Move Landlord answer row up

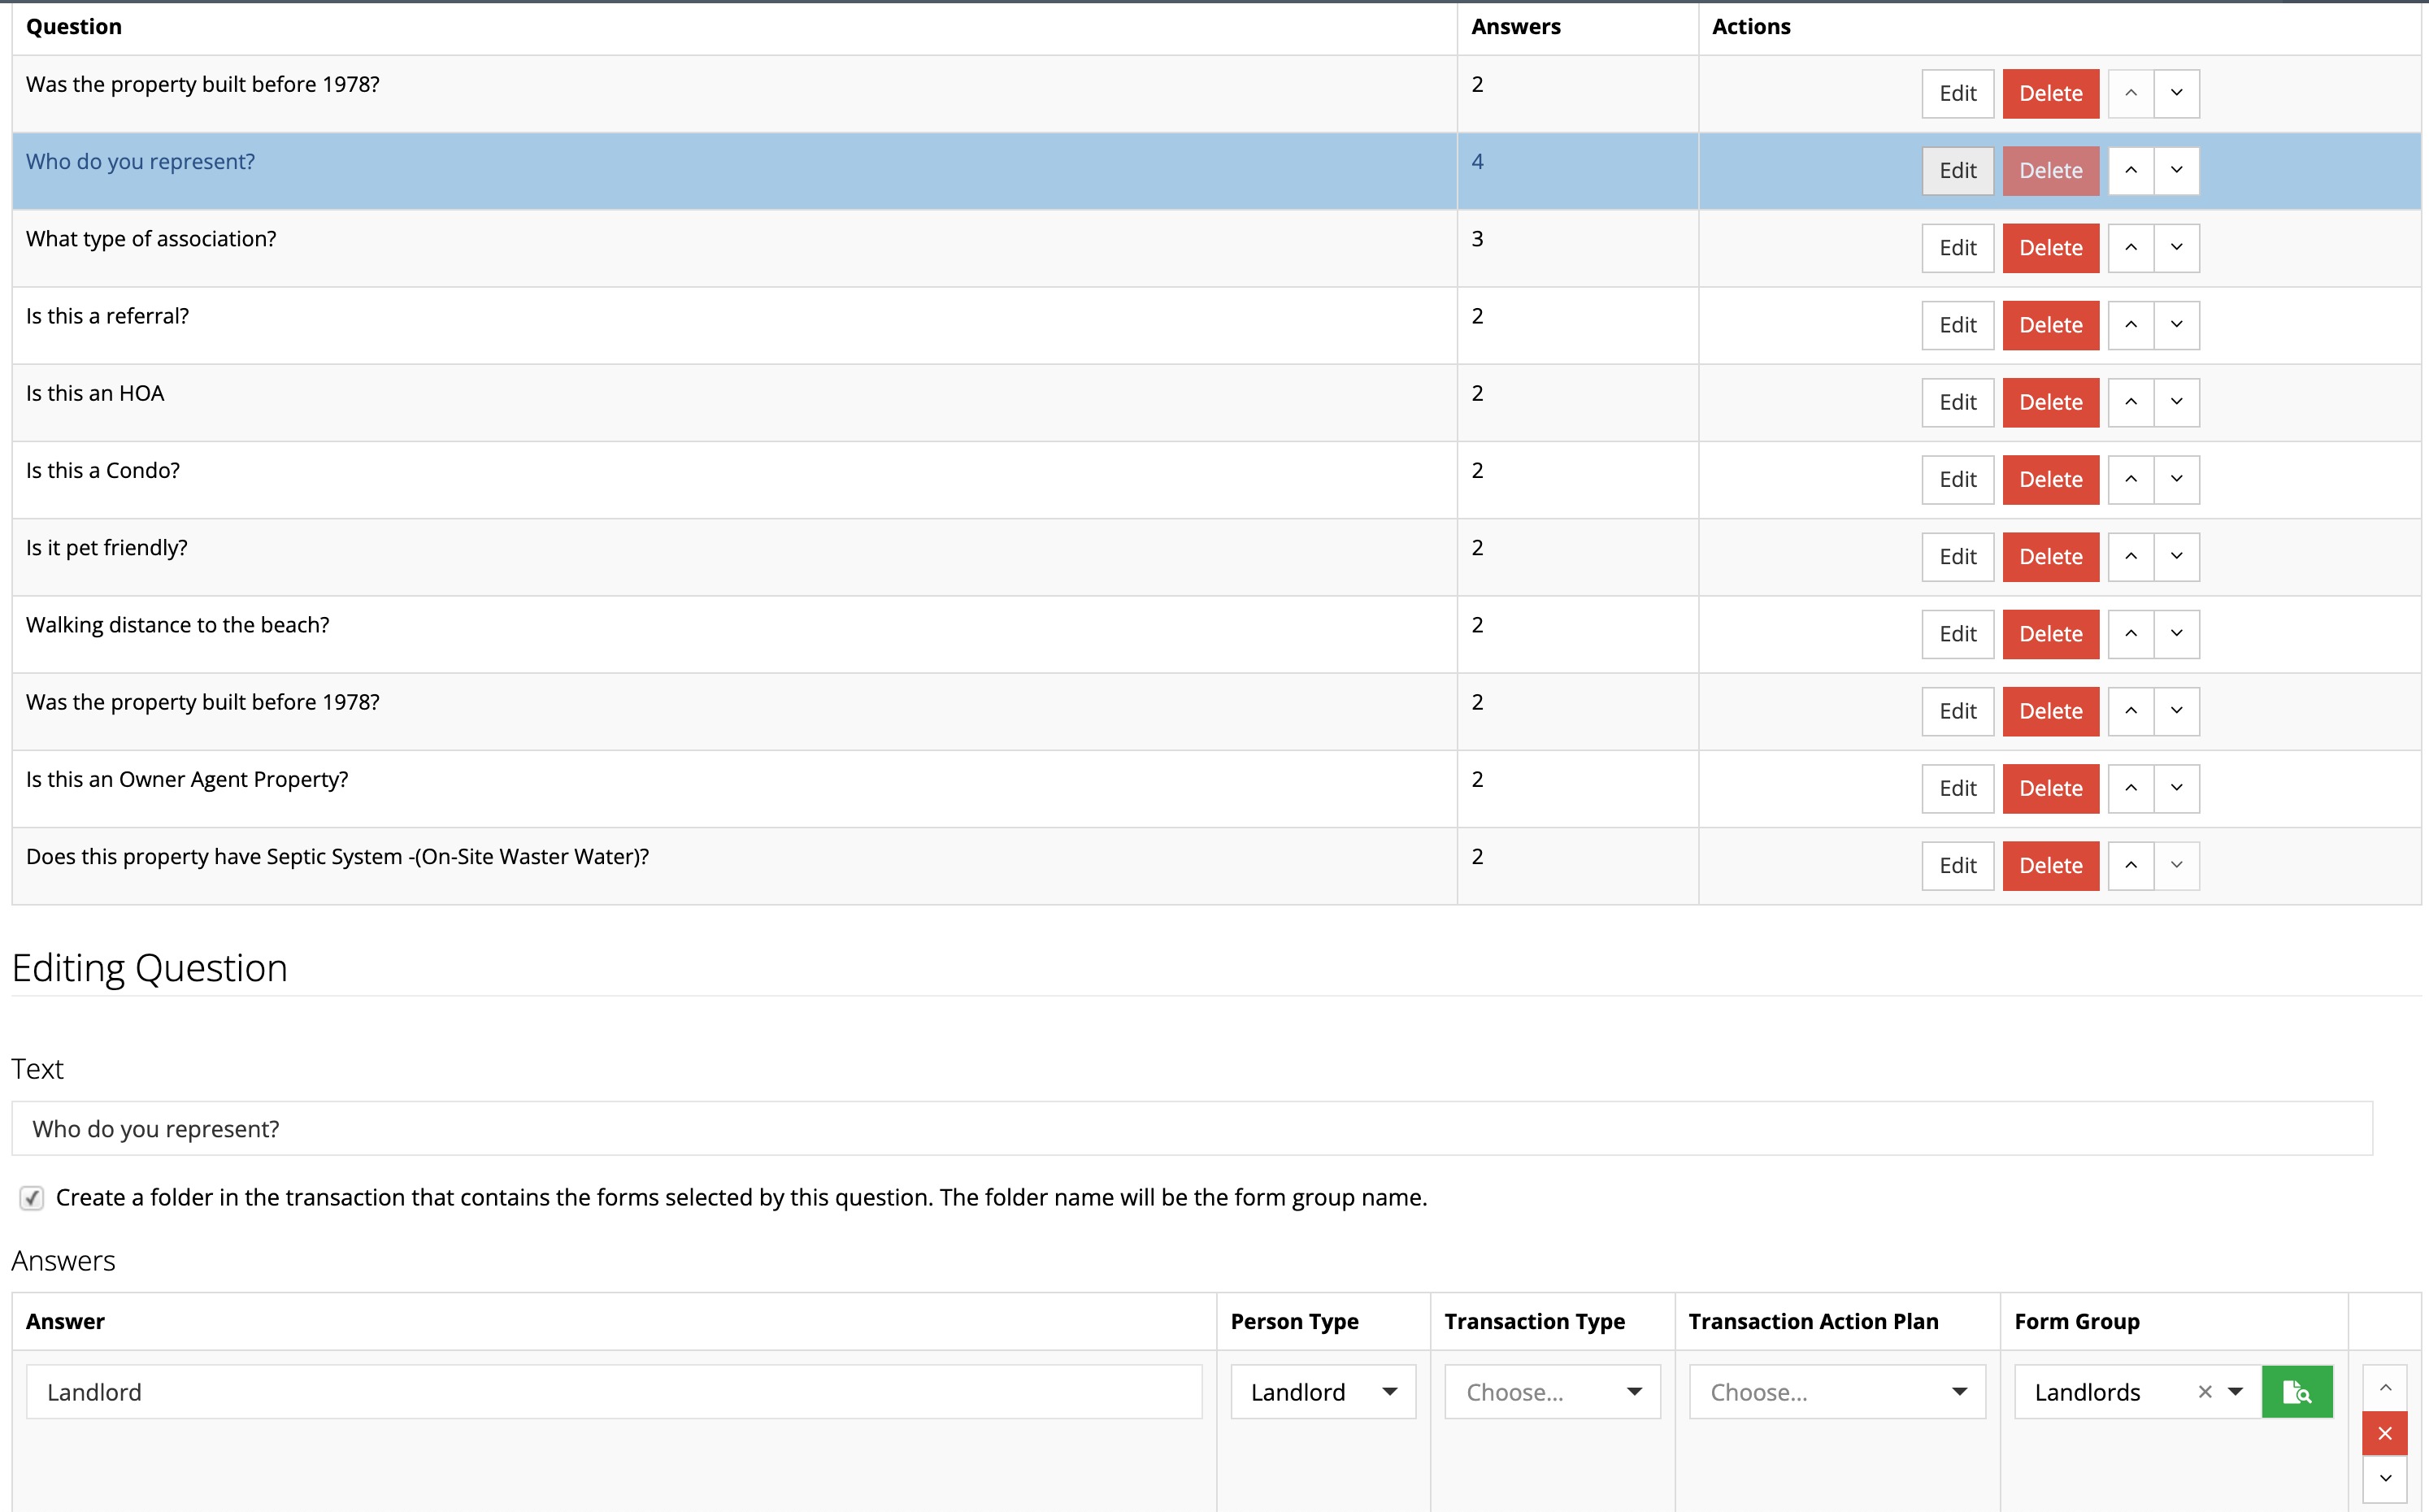coord(2384,1388)
